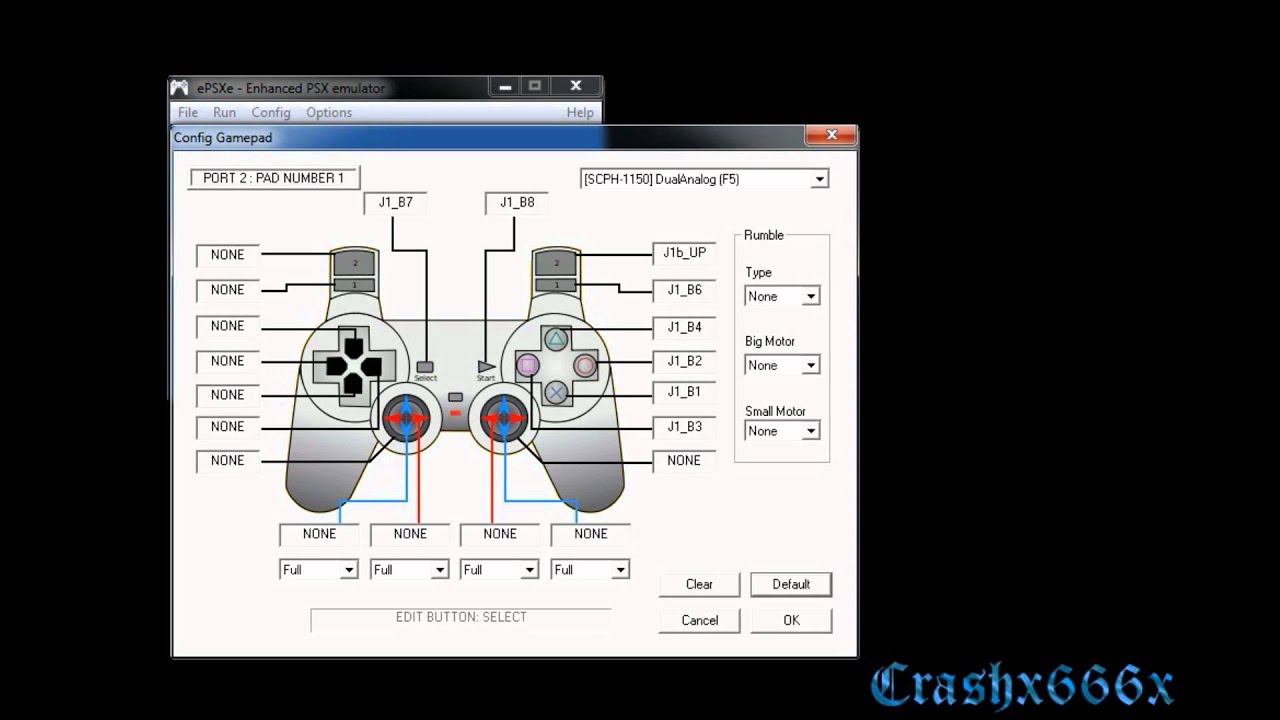Select the J1_B7 mapping field for Select

point(396,203)
